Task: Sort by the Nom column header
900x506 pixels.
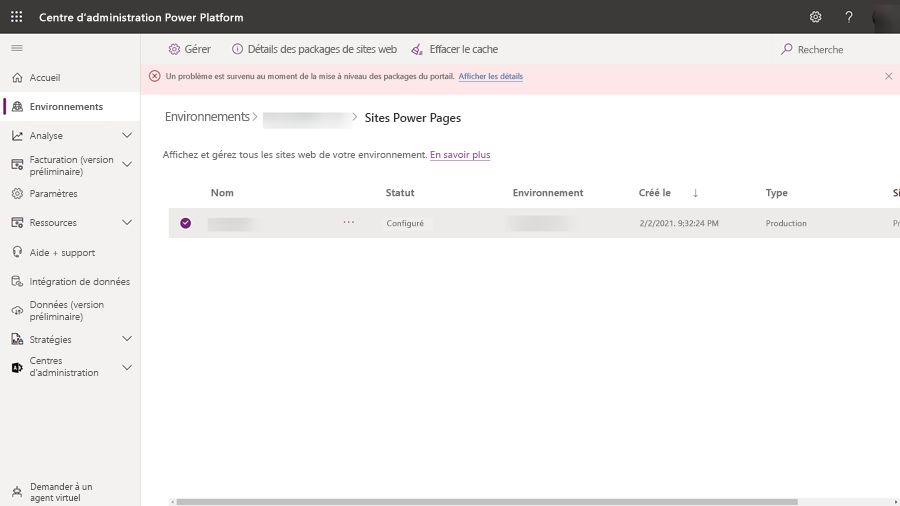Action: [222, 193]
